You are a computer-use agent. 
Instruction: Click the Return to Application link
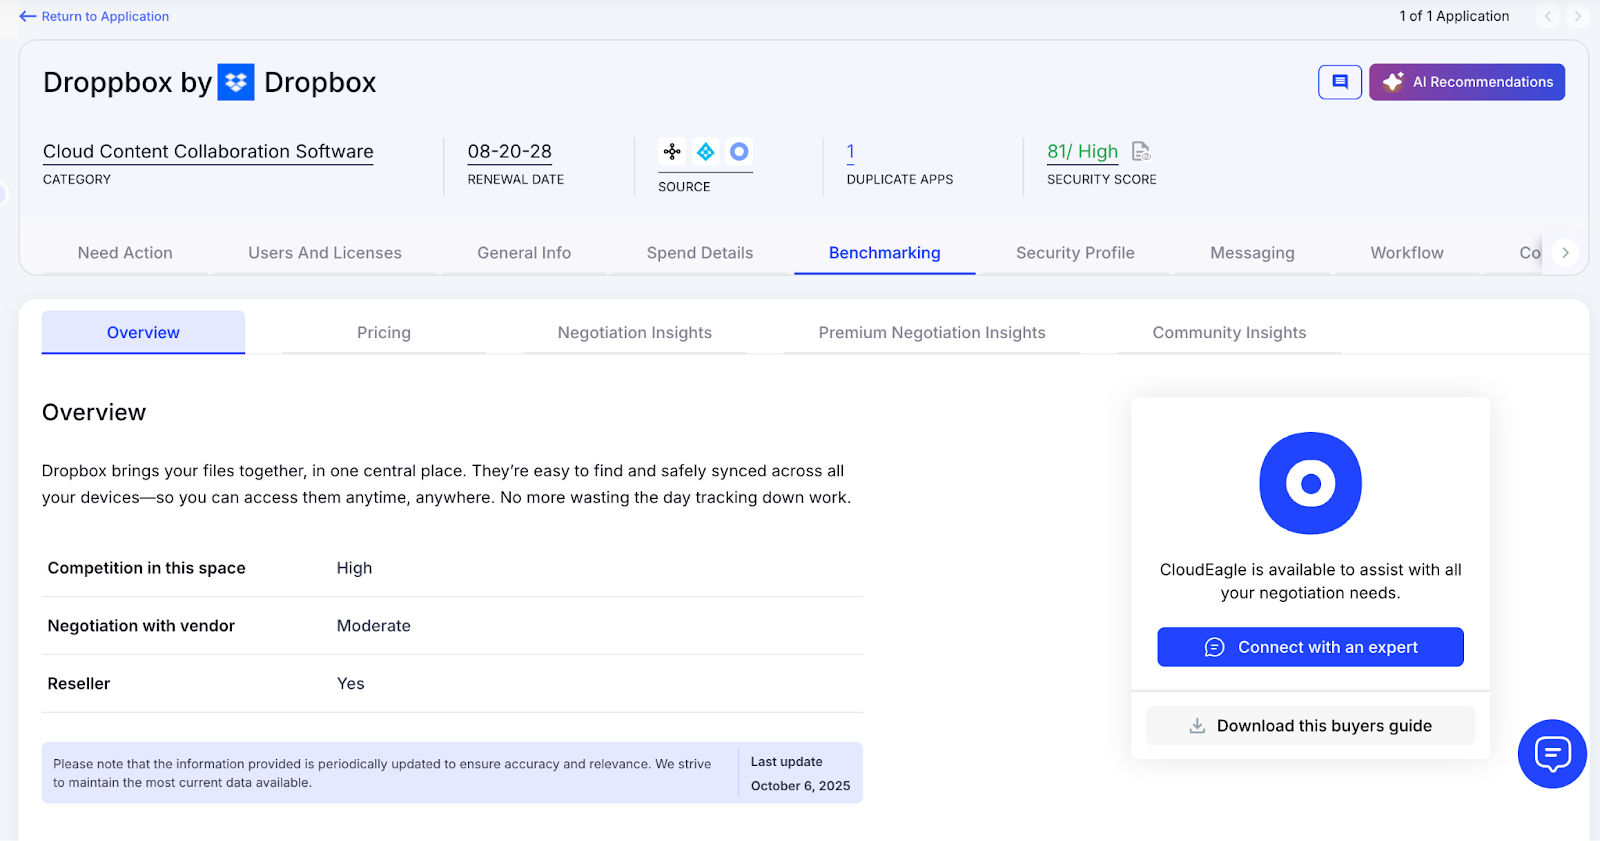tap(105, 16)
